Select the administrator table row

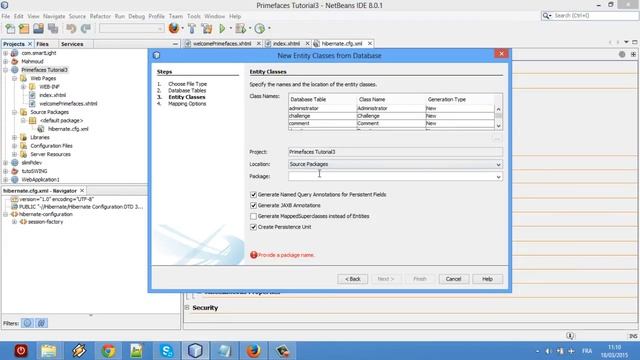391,109
